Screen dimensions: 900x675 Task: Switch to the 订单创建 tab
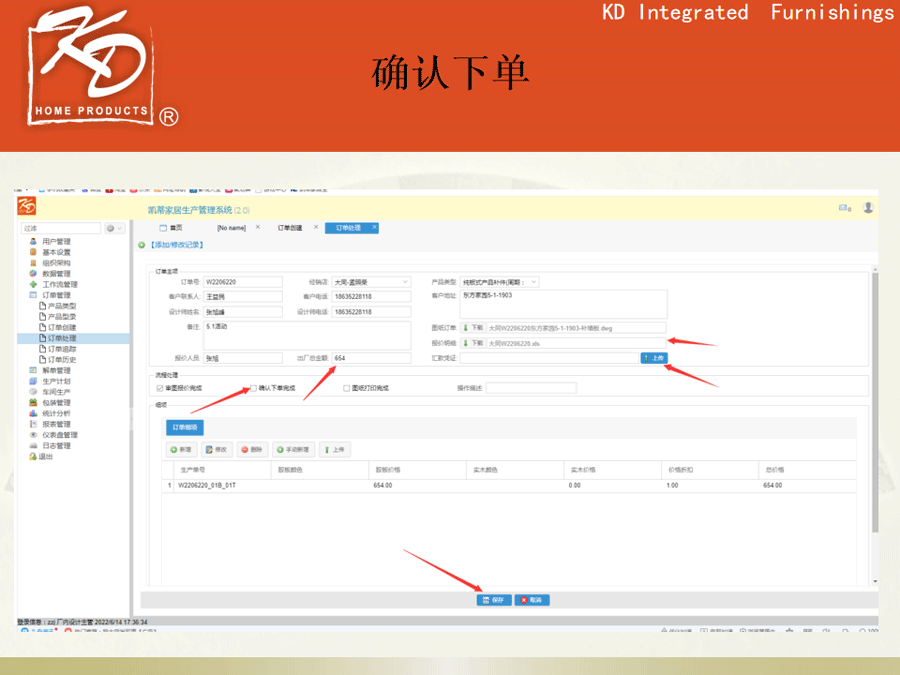pos(289,228)
